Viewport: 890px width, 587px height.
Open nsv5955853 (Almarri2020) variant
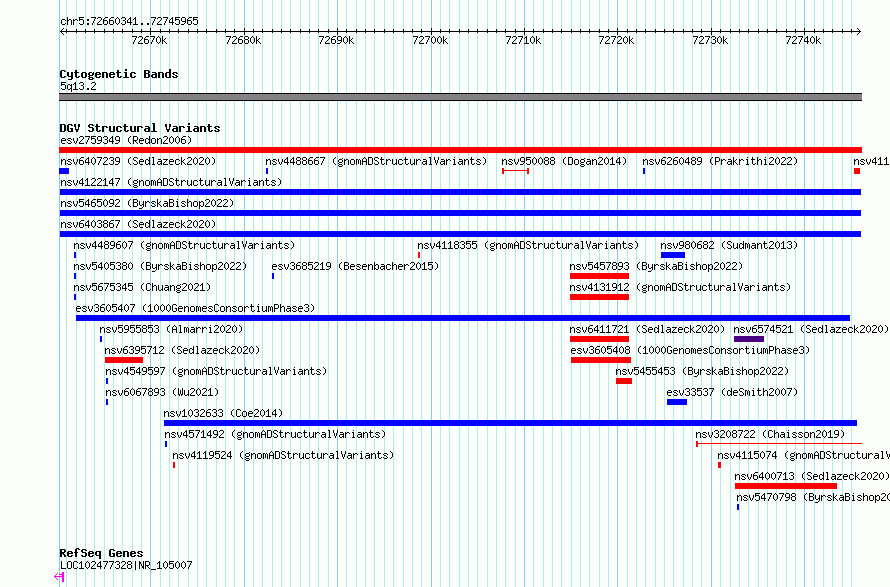tap(171, 329)
